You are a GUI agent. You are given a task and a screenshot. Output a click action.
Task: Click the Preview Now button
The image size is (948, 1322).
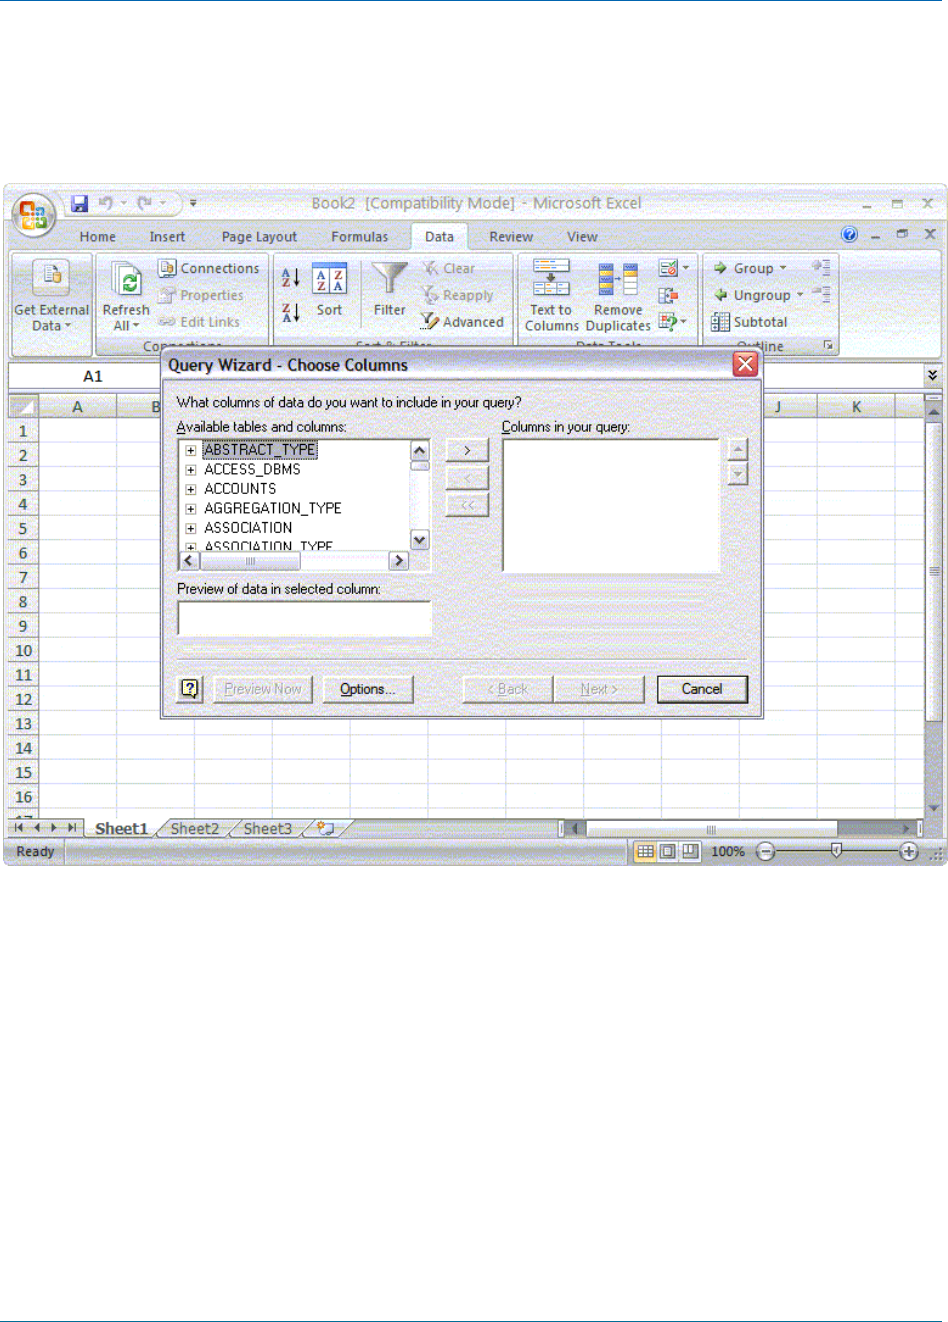pos(263,689)
